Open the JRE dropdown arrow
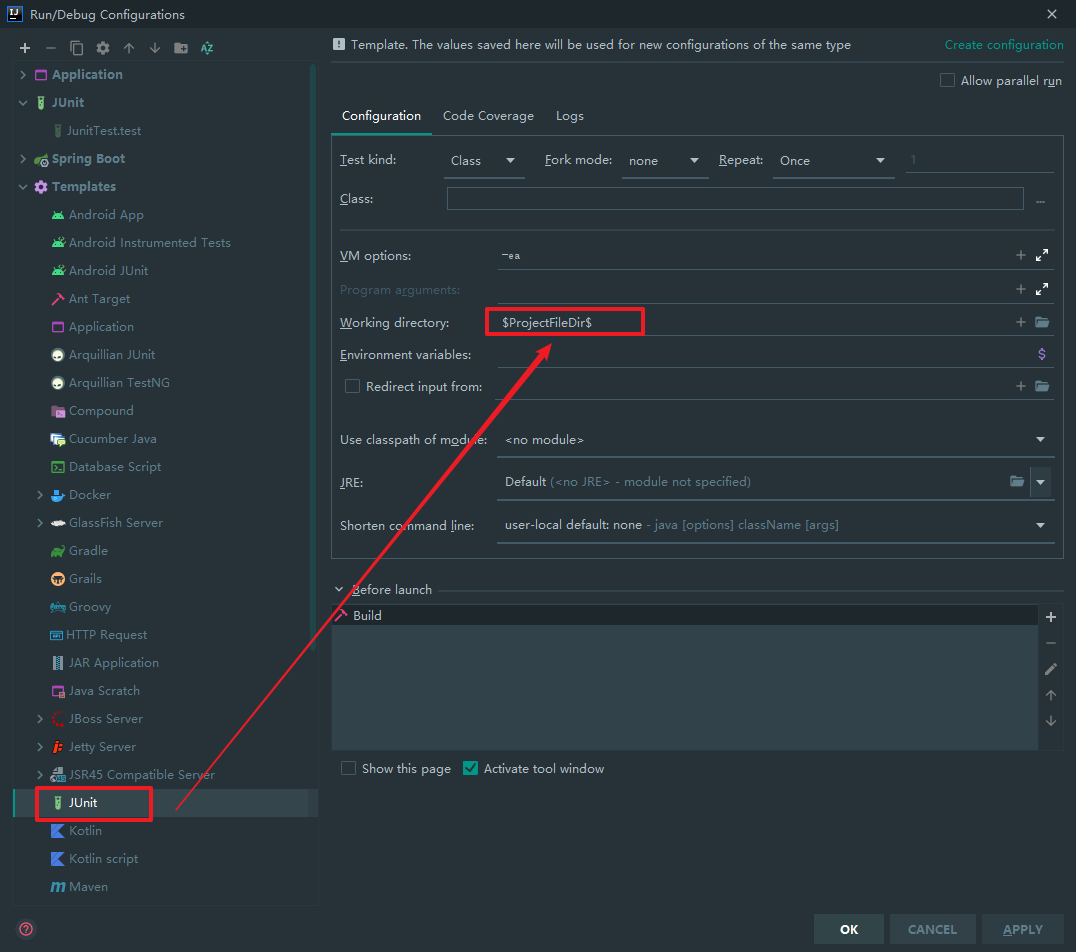The width and height of the screenshot is (1076, 952). [1041, 482]
